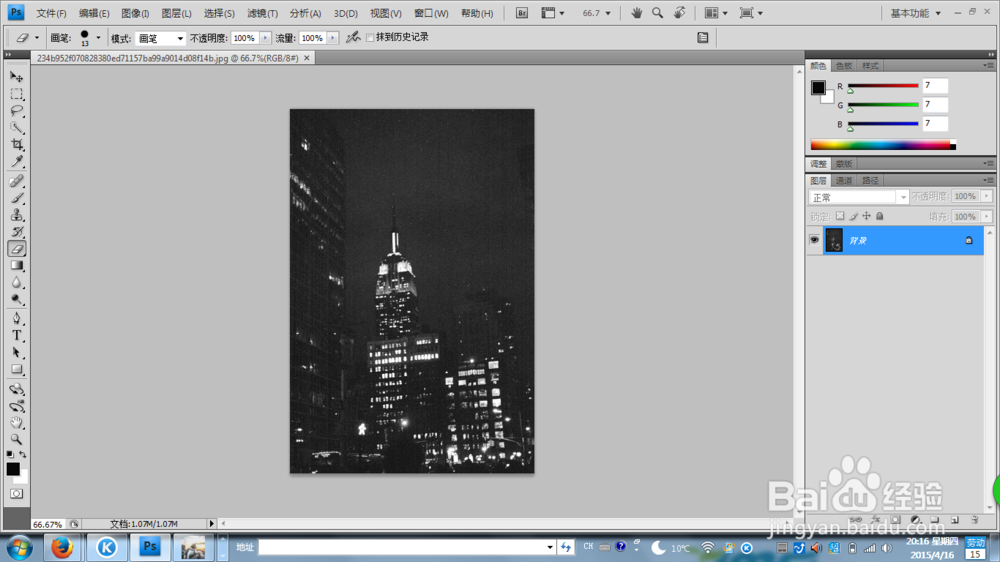
Task: Hide the Background layer eye icon
Action: pos(814,240)
